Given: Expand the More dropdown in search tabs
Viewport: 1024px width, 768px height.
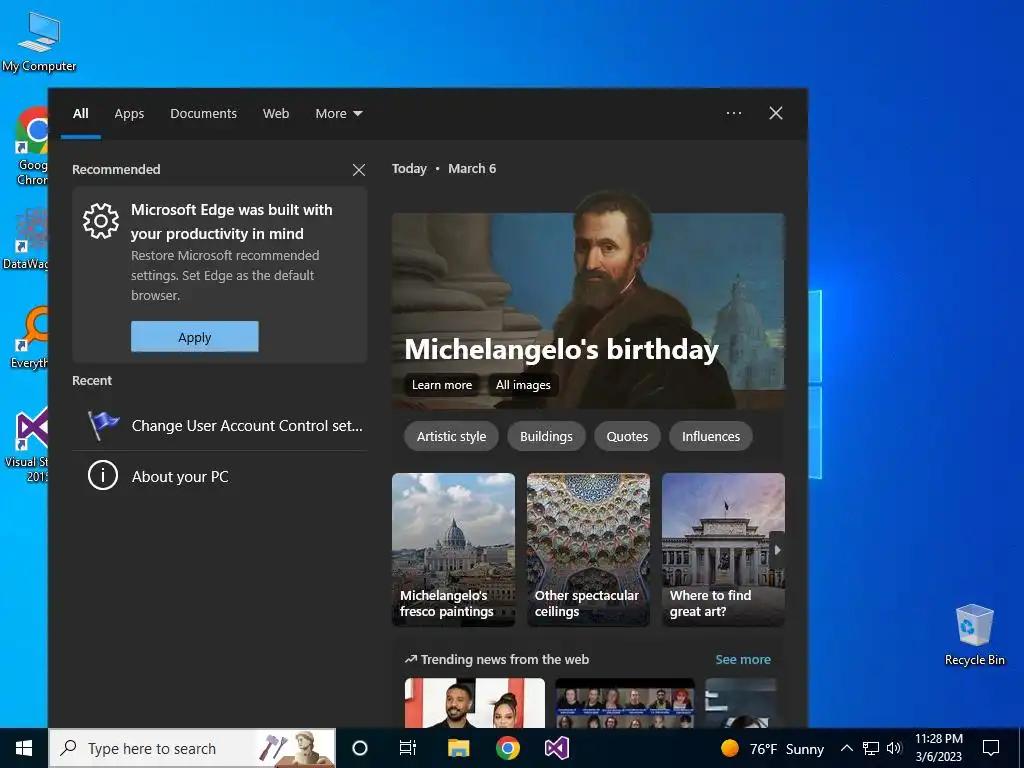Looking at the screenshot, I should click(338, 114).
